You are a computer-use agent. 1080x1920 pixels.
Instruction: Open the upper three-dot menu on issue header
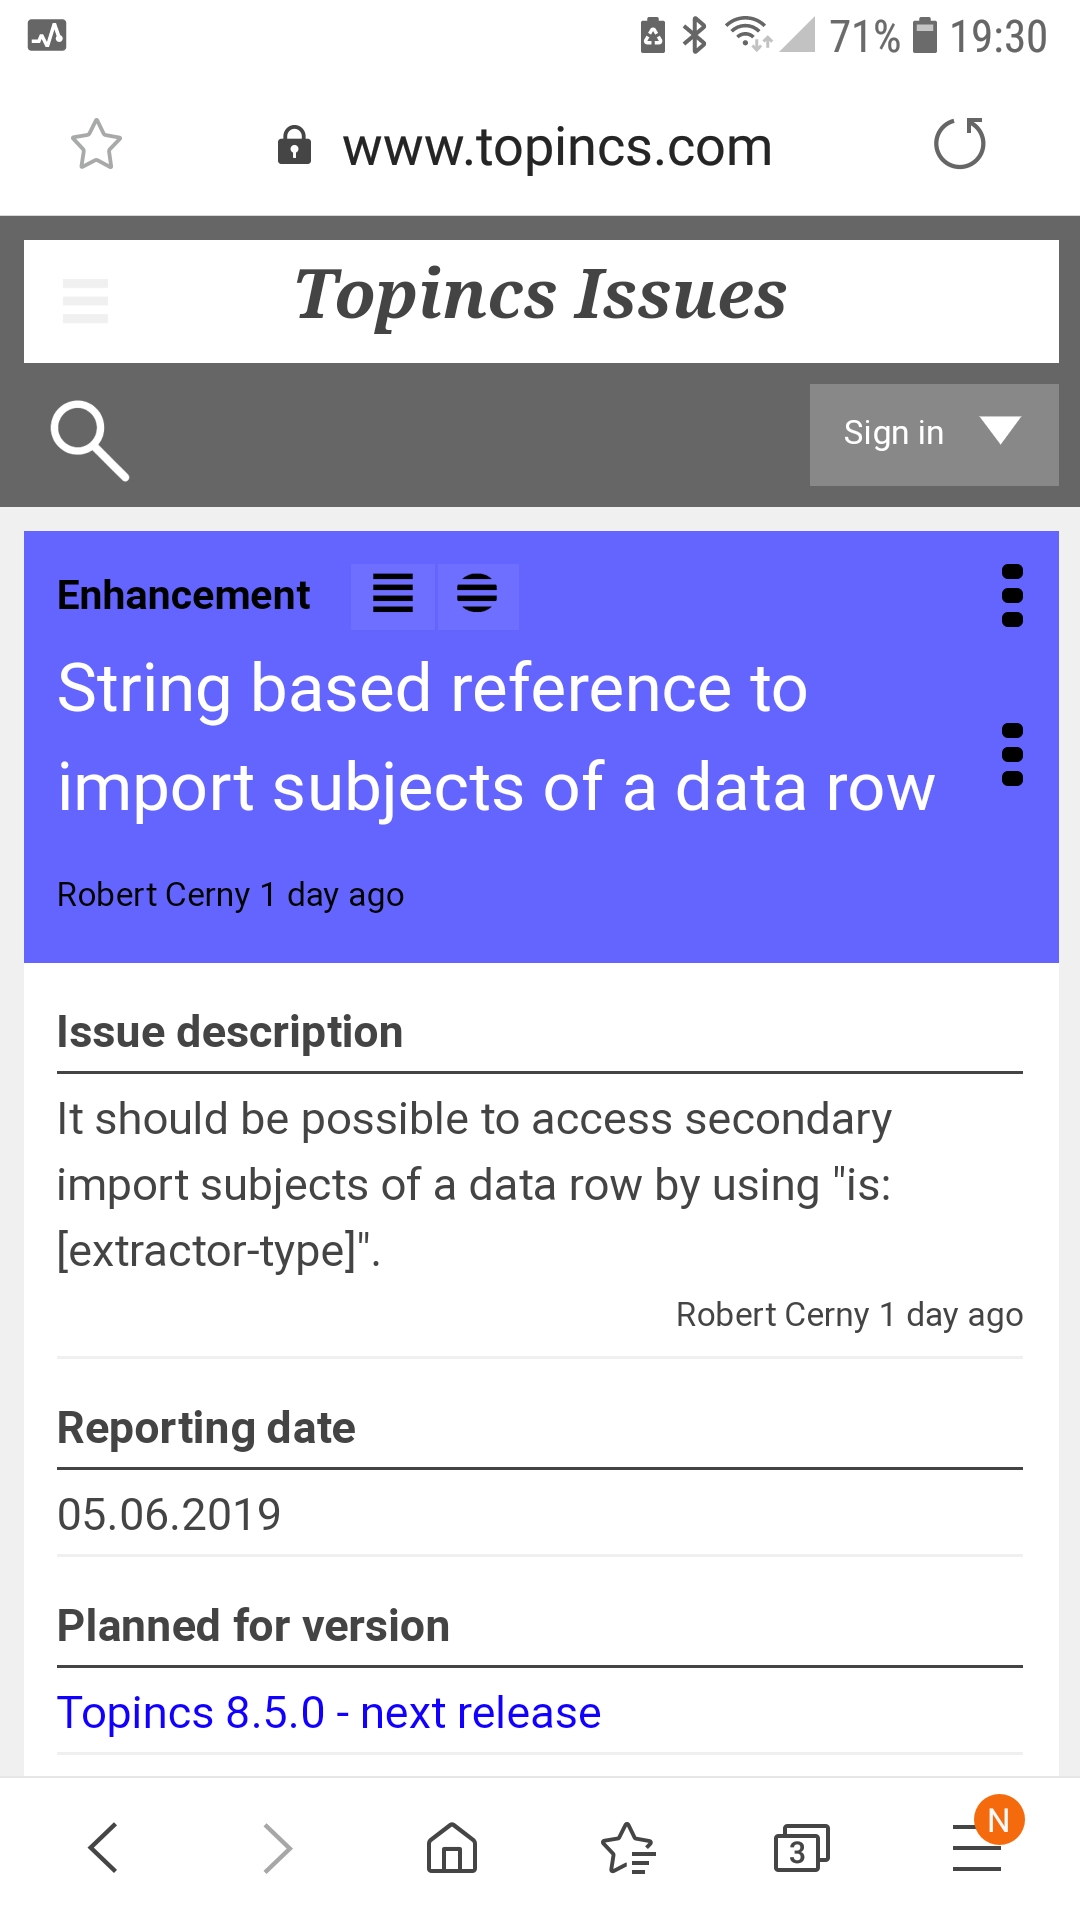[x=1012, y=596]
